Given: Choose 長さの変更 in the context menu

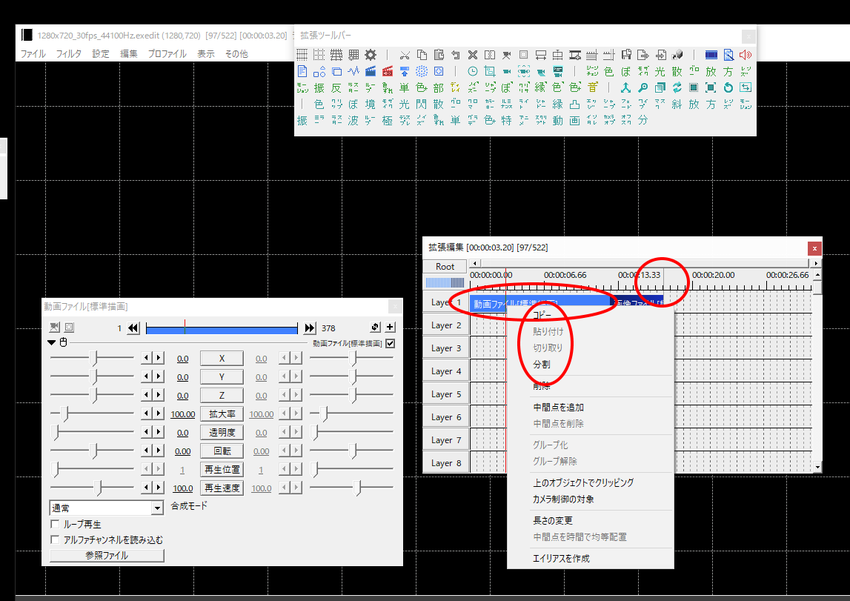Looking at the screenshot, I should tap(553, 520).
